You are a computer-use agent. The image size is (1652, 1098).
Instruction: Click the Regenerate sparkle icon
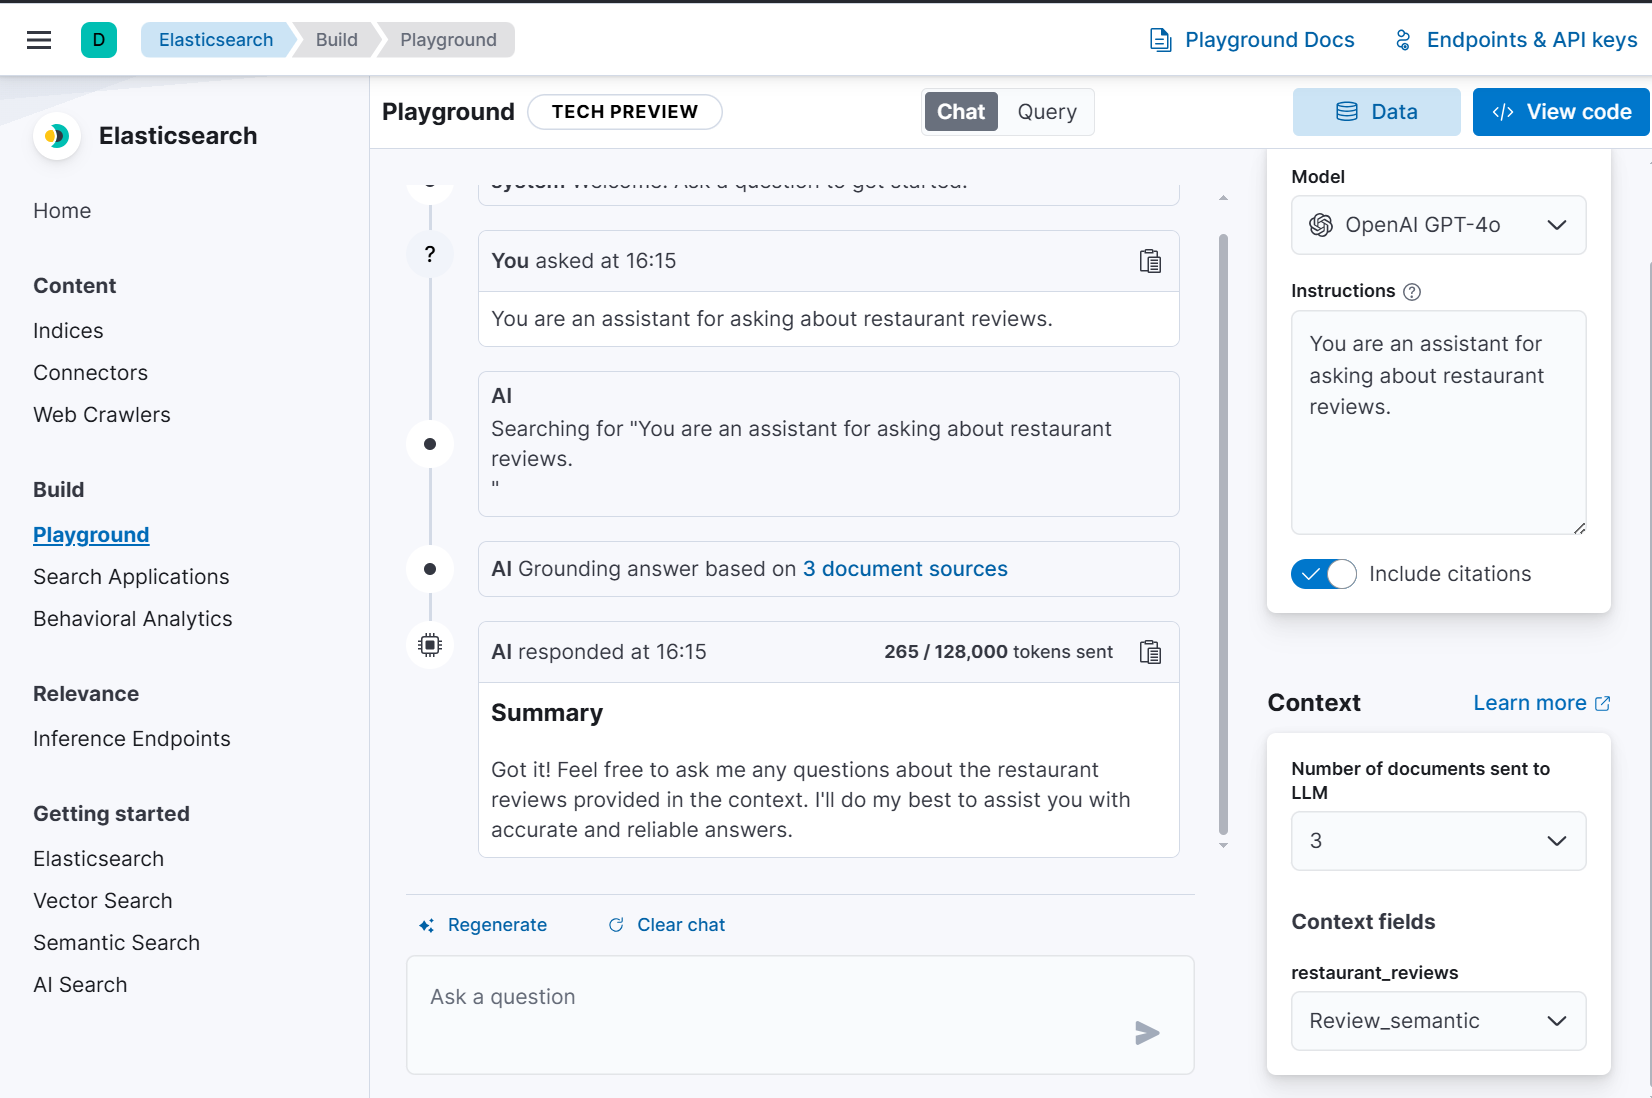(x=426, y=926)
